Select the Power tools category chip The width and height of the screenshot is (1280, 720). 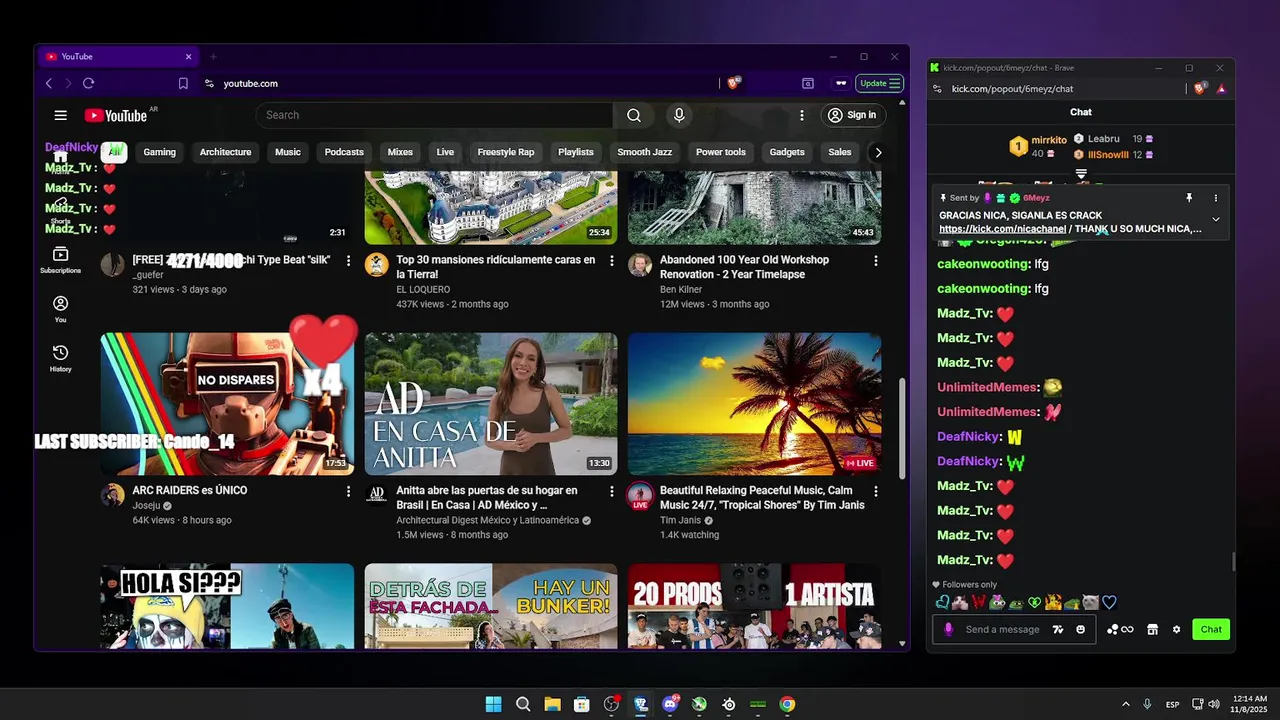721,152
